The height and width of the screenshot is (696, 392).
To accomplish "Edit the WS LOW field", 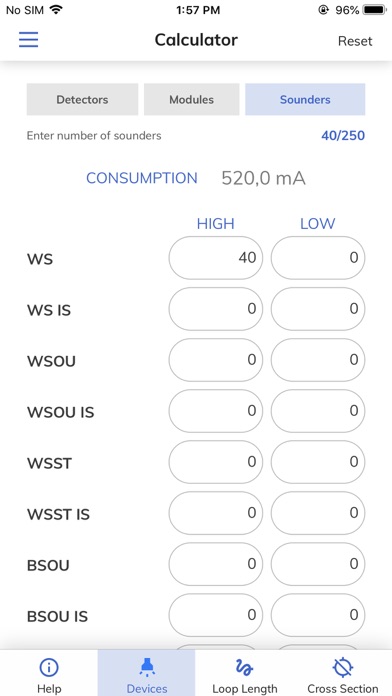I will (318, 257).
